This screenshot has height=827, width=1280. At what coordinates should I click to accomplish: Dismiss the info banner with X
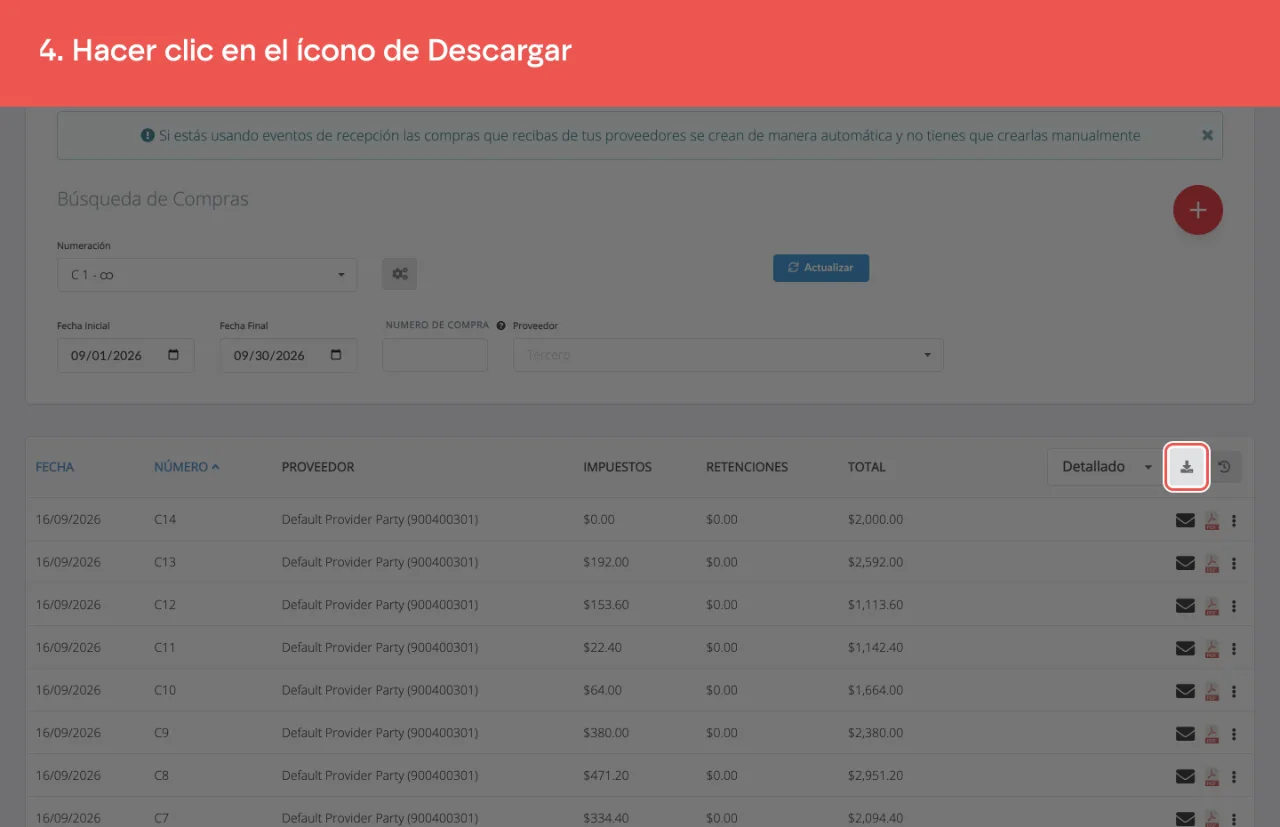[1207, 135]
